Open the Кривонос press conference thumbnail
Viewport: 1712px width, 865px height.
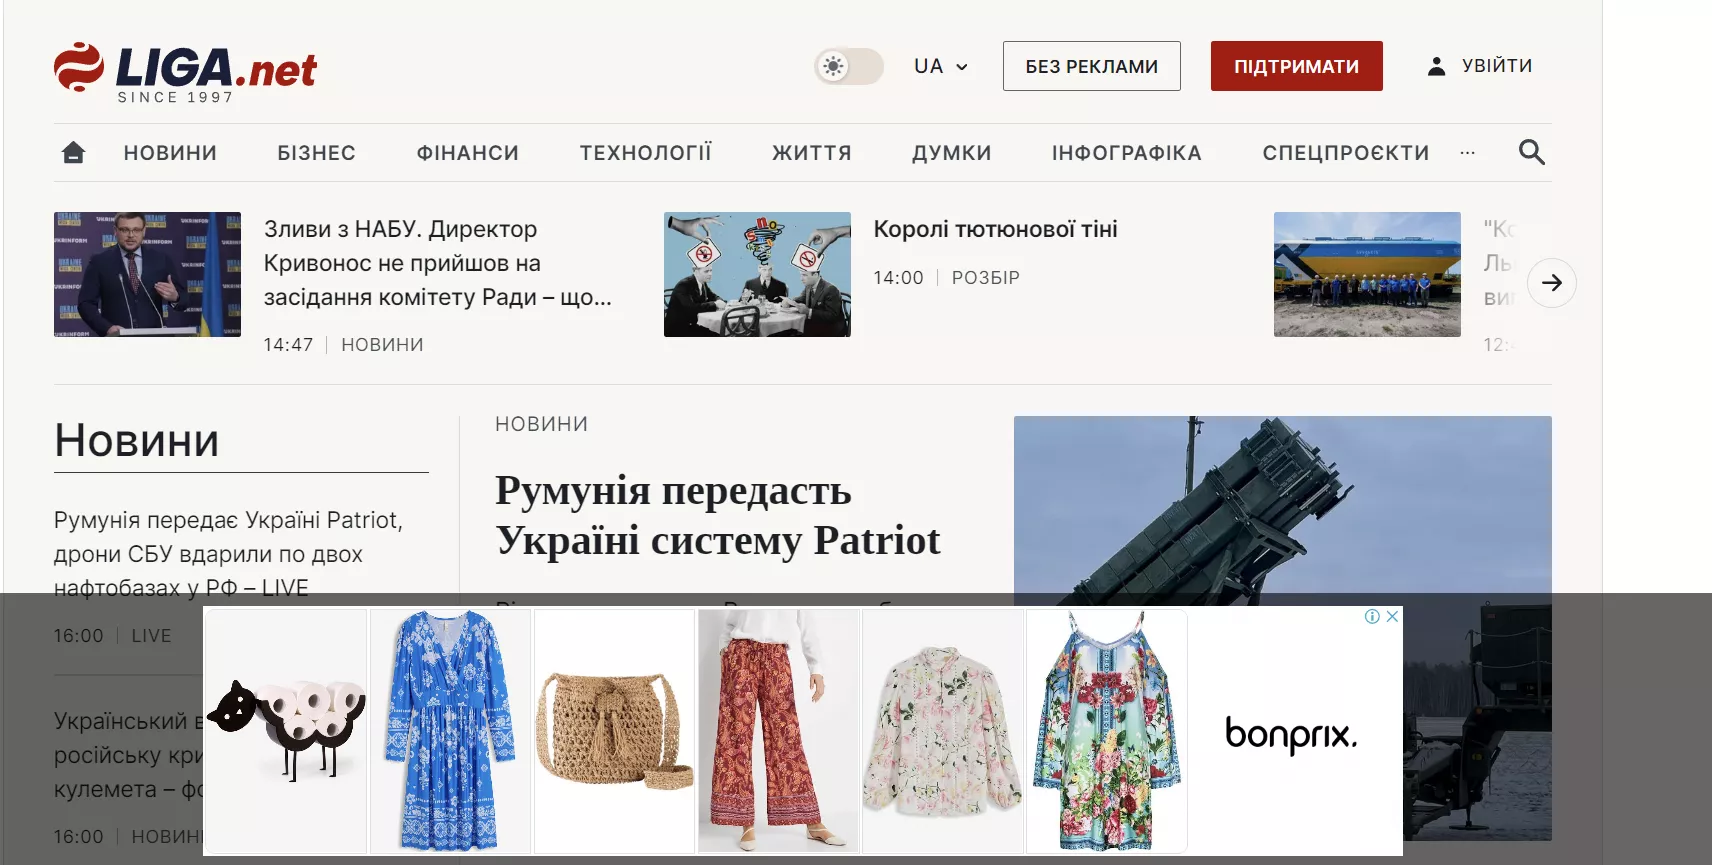pyautogui.click(x=147, y=274)
